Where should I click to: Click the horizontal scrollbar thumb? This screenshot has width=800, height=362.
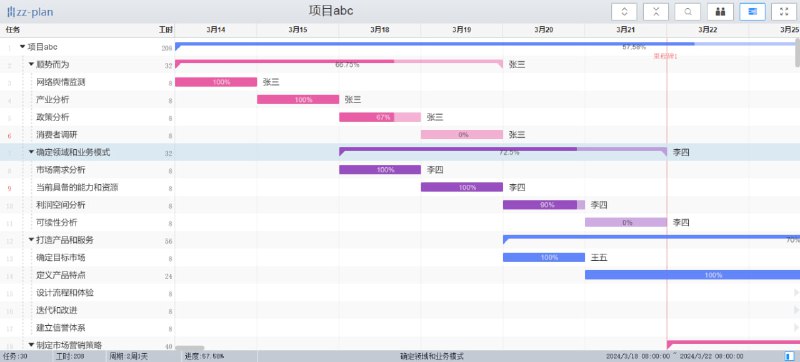(189, 348)
